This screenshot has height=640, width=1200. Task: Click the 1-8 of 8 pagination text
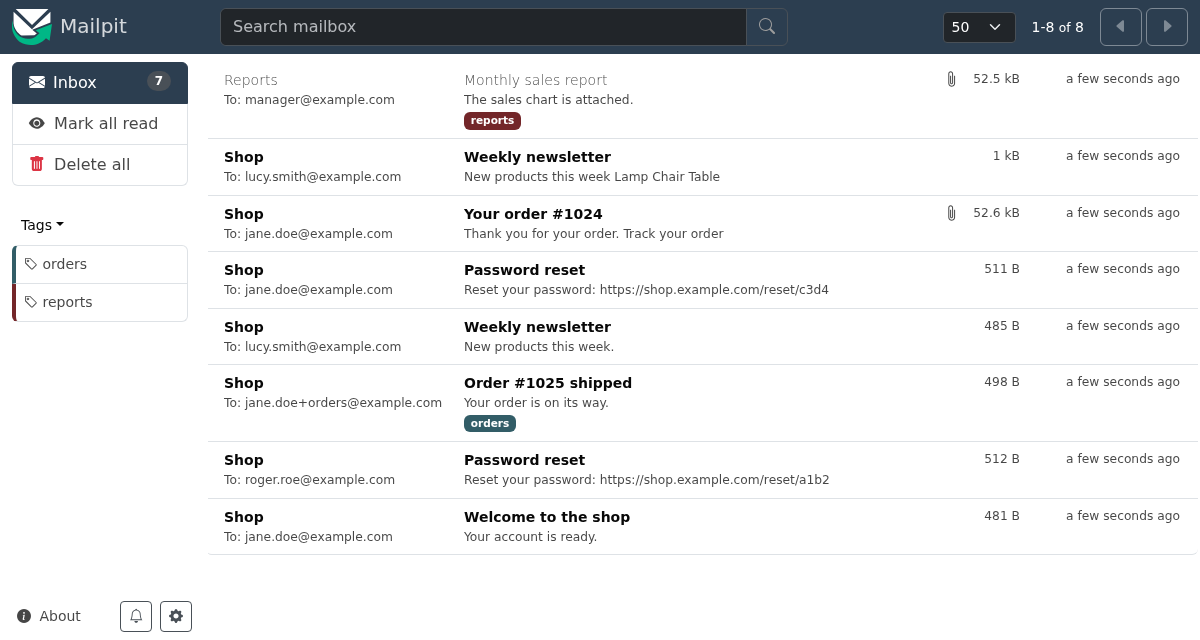tap(1057, 27)
